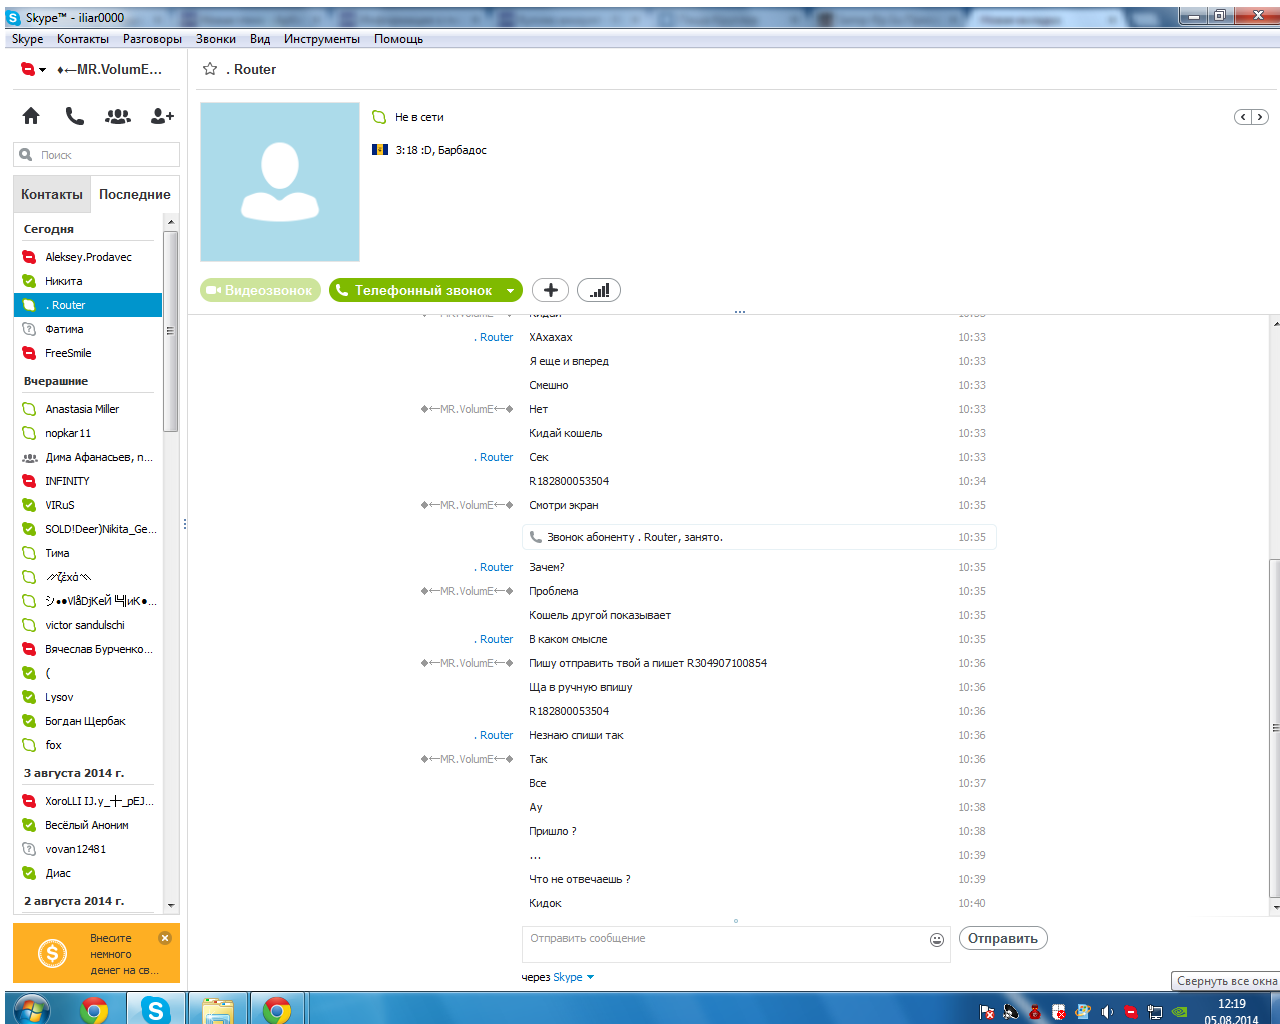
Task: Open the Контакты menu
Action: coord(83,39)
